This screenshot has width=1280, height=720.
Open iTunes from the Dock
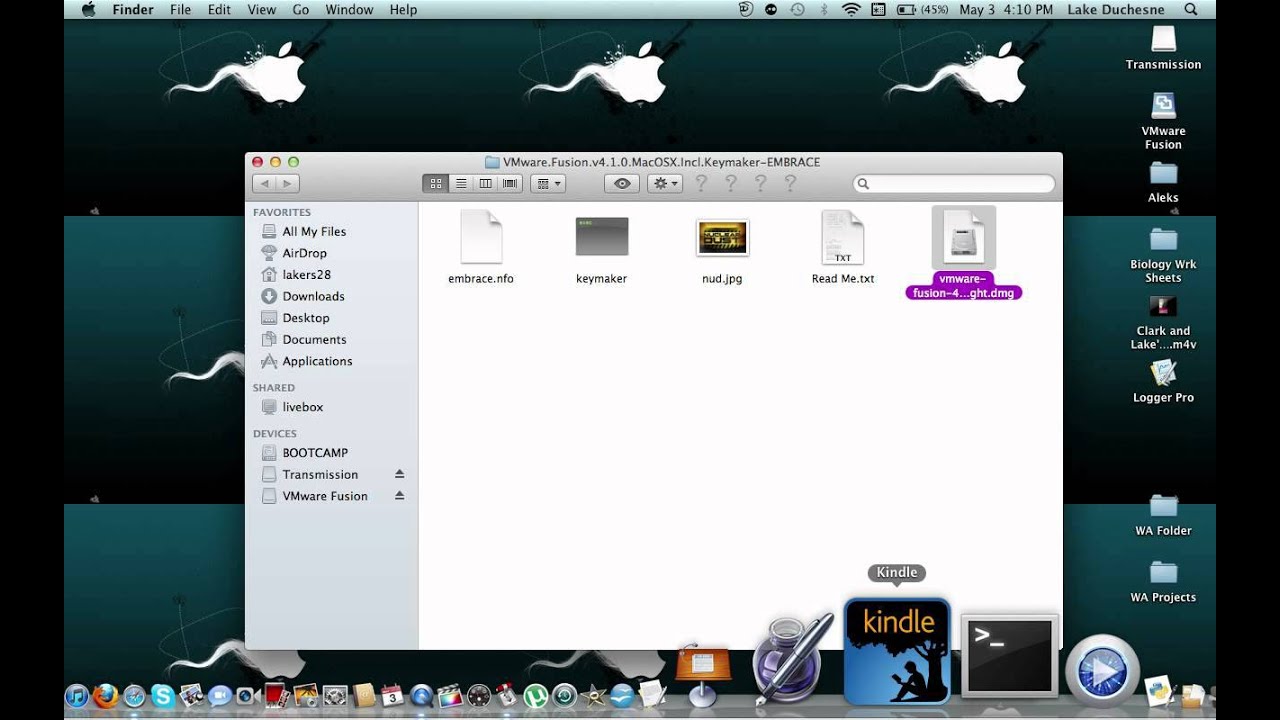click(x=77, y=696)
